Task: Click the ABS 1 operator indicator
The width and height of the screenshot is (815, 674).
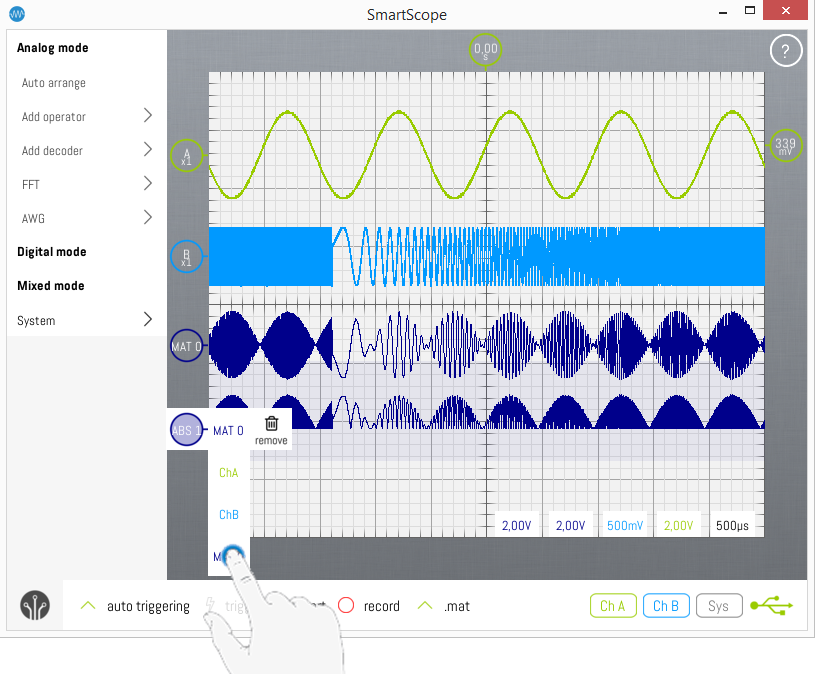Action: [x=186, y=430]
